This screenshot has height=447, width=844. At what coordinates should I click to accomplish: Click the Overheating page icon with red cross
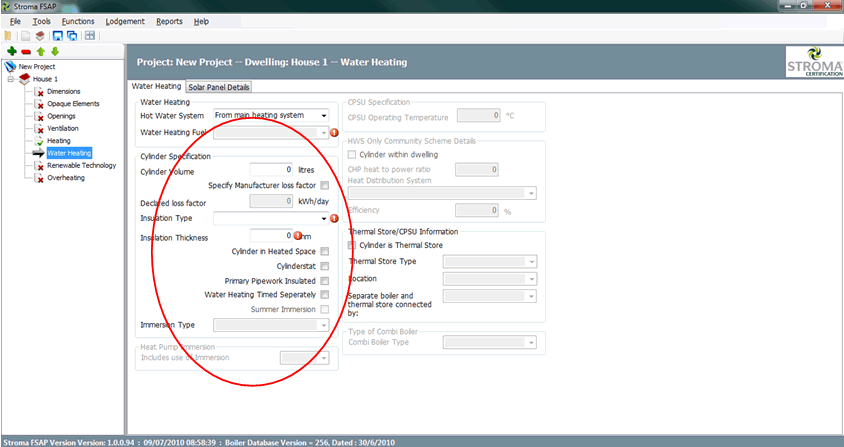point(39,178)
